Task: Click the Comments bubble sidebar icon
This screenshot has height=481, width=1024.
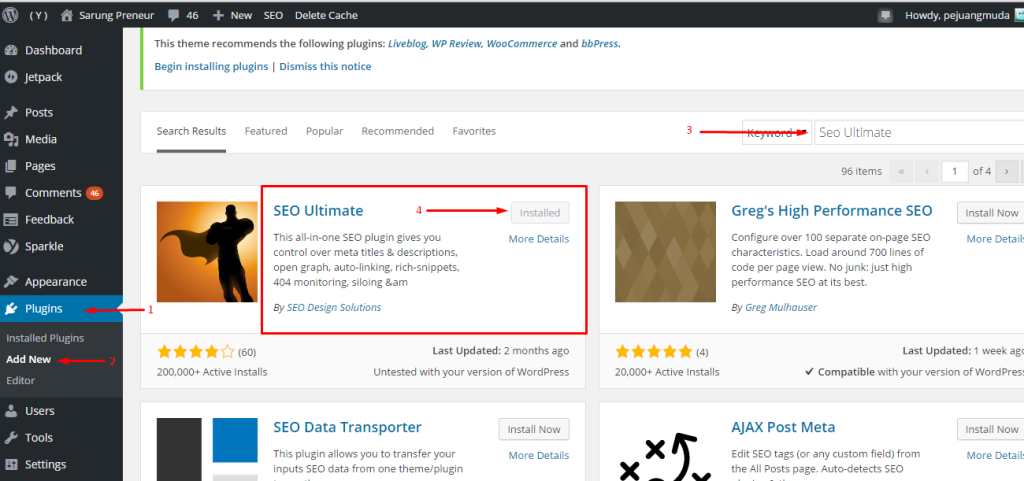Action: click(10, 193)
